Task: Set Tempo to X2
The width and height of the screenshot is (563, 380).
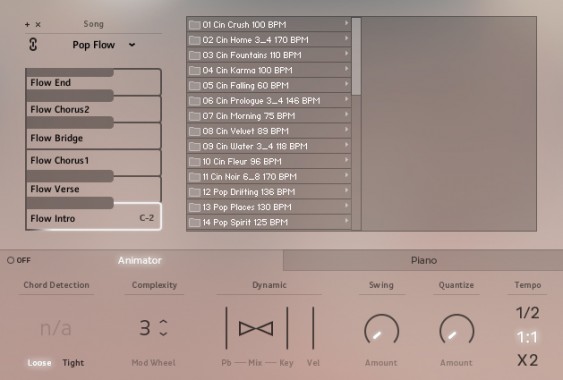Action: point(527,360)
